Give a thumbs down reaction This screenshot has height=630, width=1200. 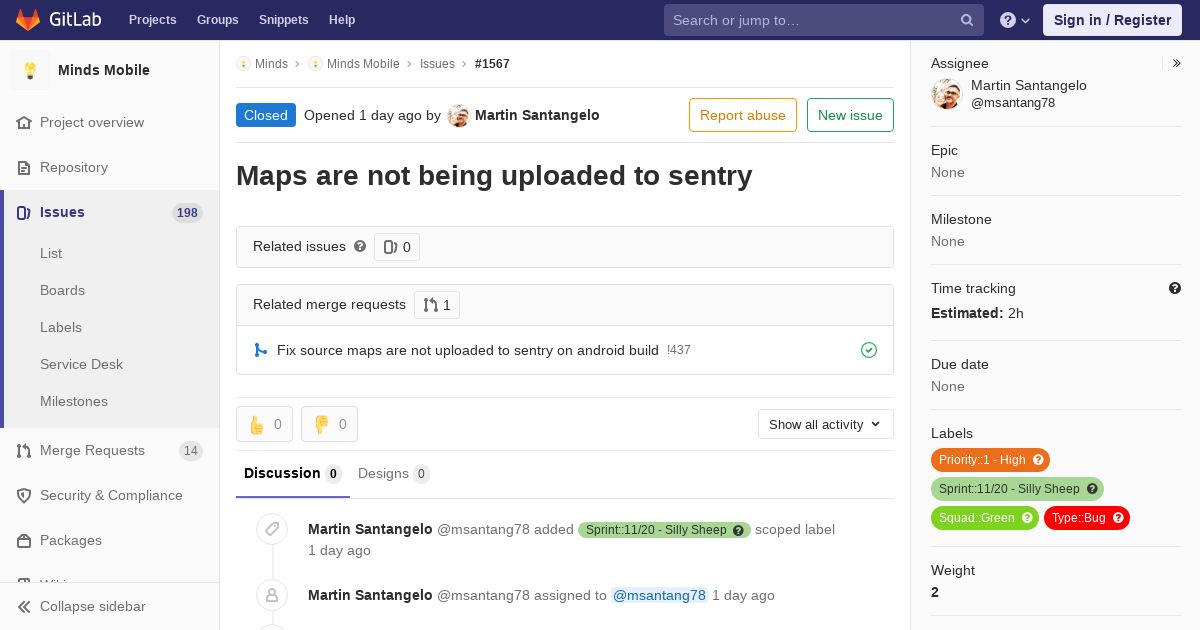(329, 424)
